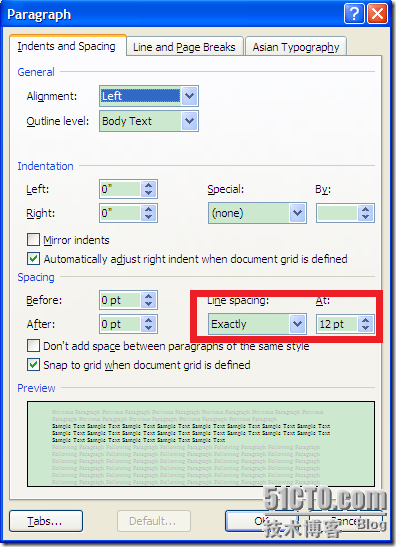The image size is (396, 547).
Task: Increase the Before spacing value
Action: click(x=149, y=296)
